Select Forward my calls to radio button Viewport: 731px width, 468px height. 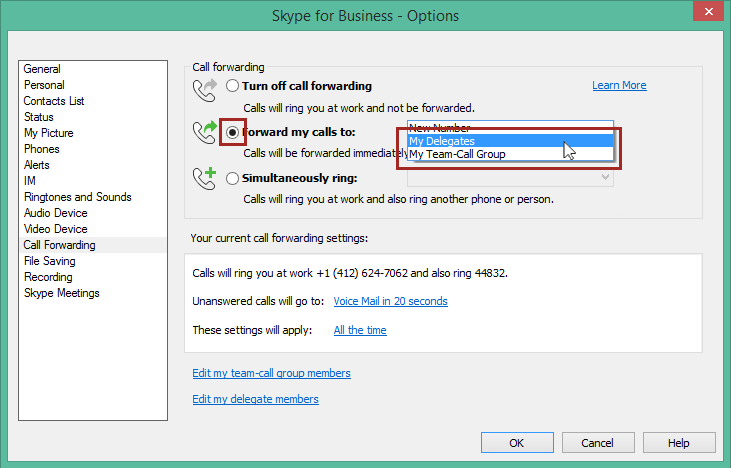(x=232, y=132)
